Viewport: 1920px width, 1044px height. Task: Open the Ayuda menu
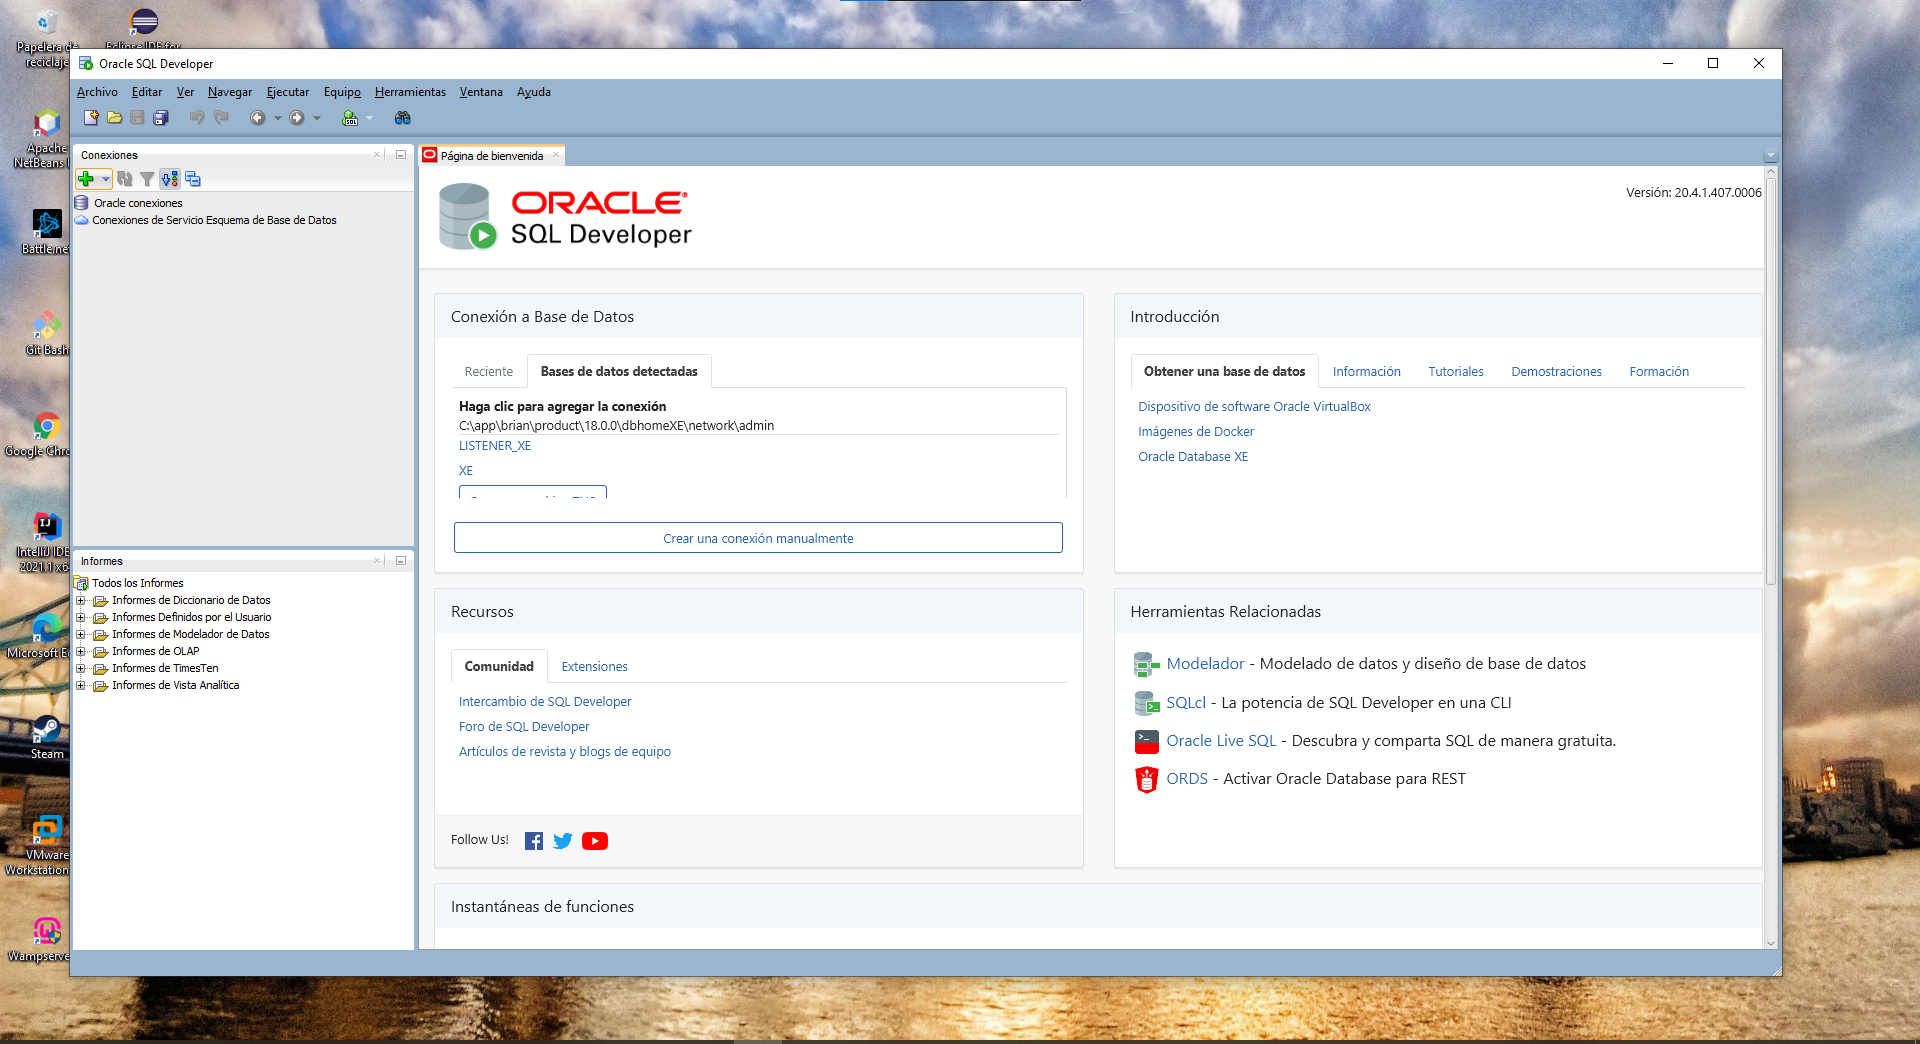(x=534, y=92)
